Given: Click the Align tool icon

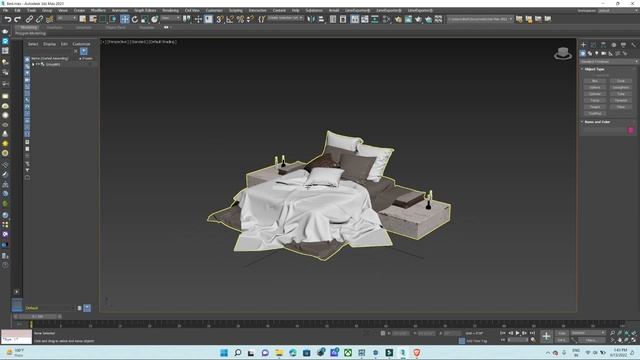Looking at the screenshot, I should coord(321,19).
